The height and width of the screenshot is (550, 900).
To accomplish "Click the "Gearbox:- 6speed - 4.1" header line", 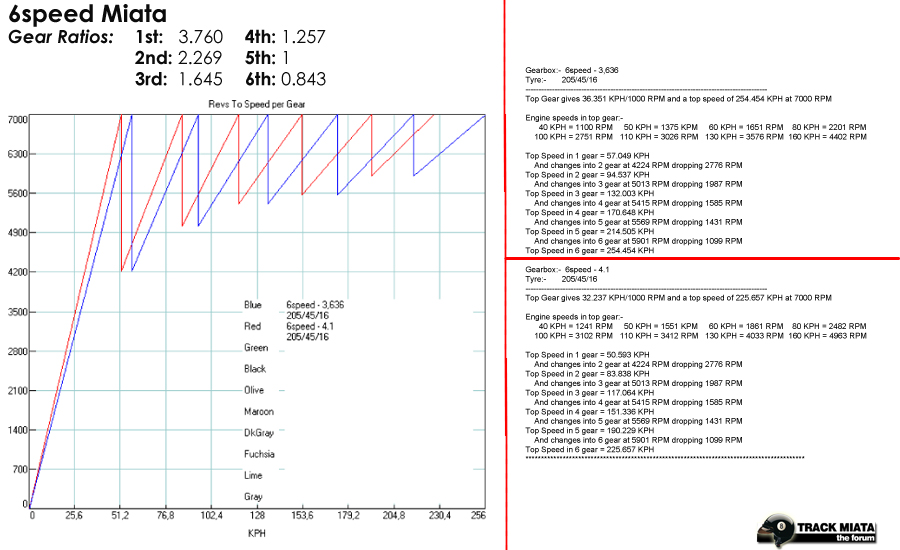I will [x=567, y=269].
